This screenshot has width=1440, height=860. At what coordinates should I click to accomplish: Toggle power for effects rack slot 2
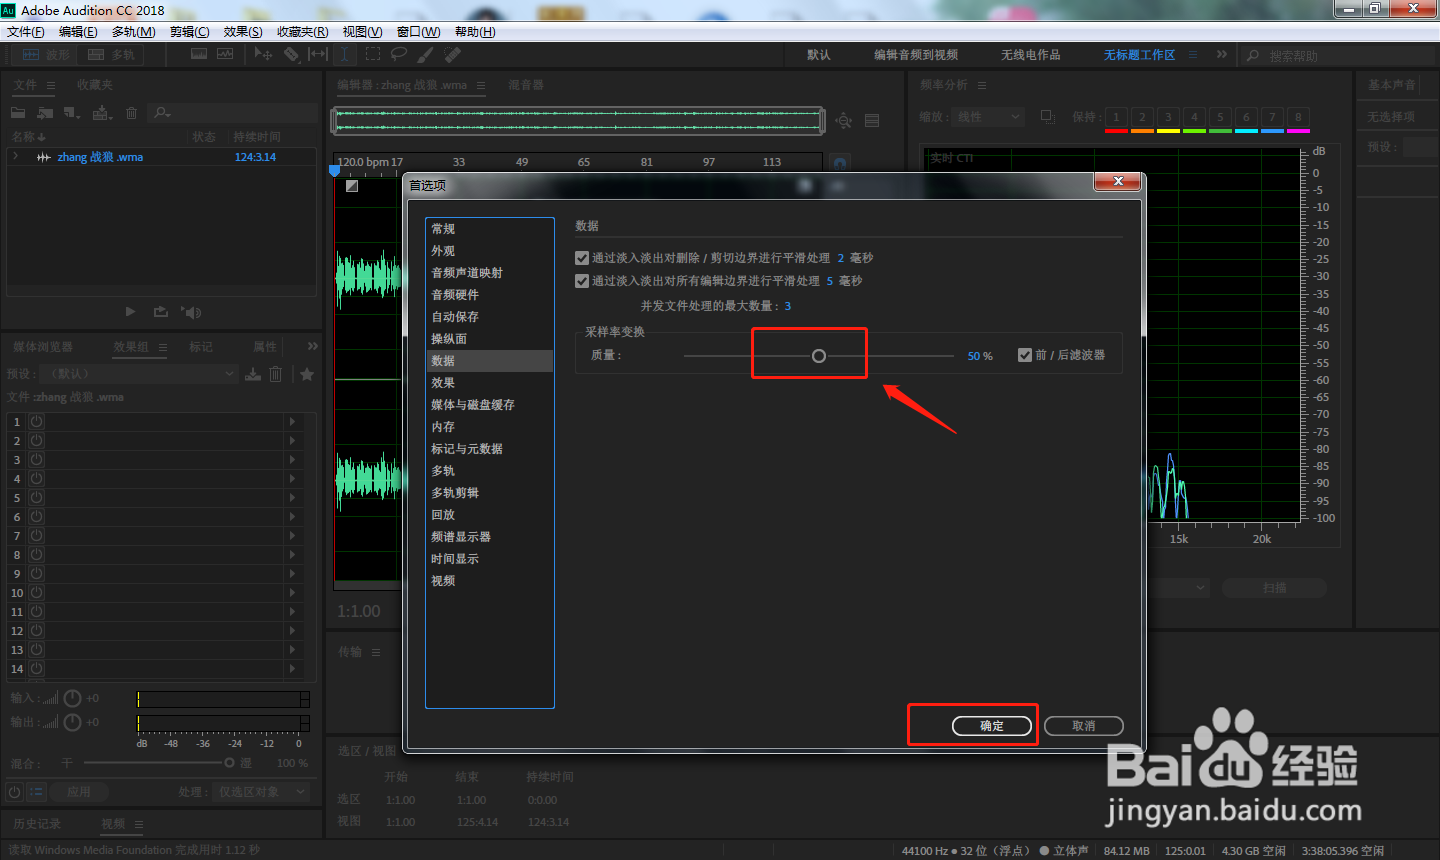pos(37,441)
